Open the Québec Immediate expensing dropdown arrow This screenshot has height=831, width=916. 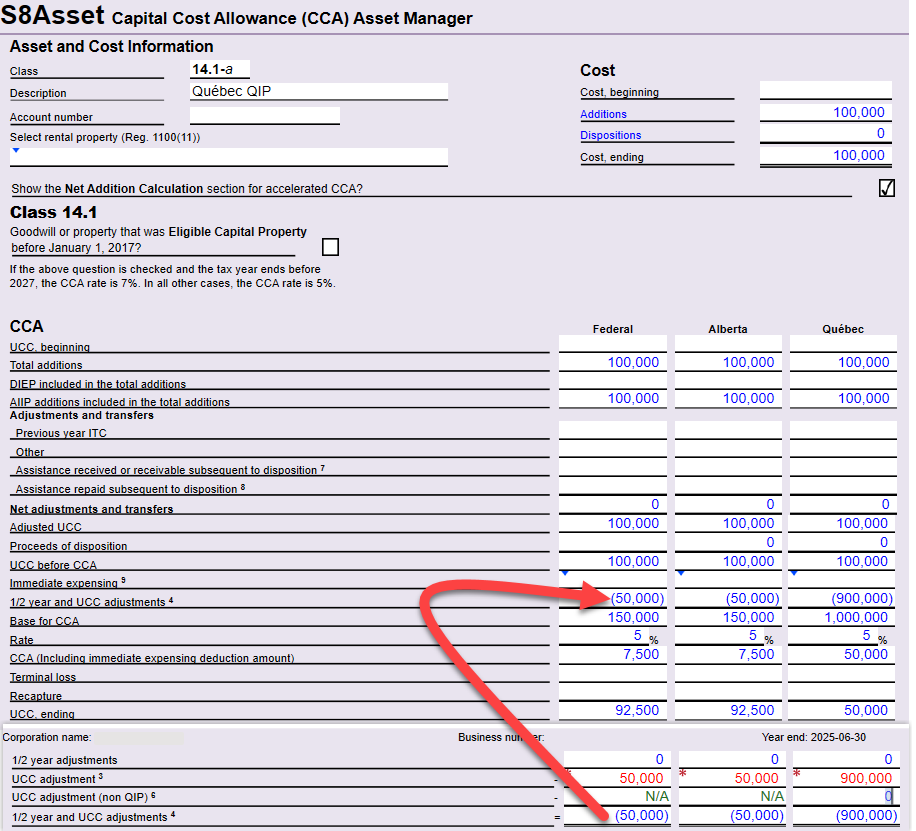coord(793,573)
